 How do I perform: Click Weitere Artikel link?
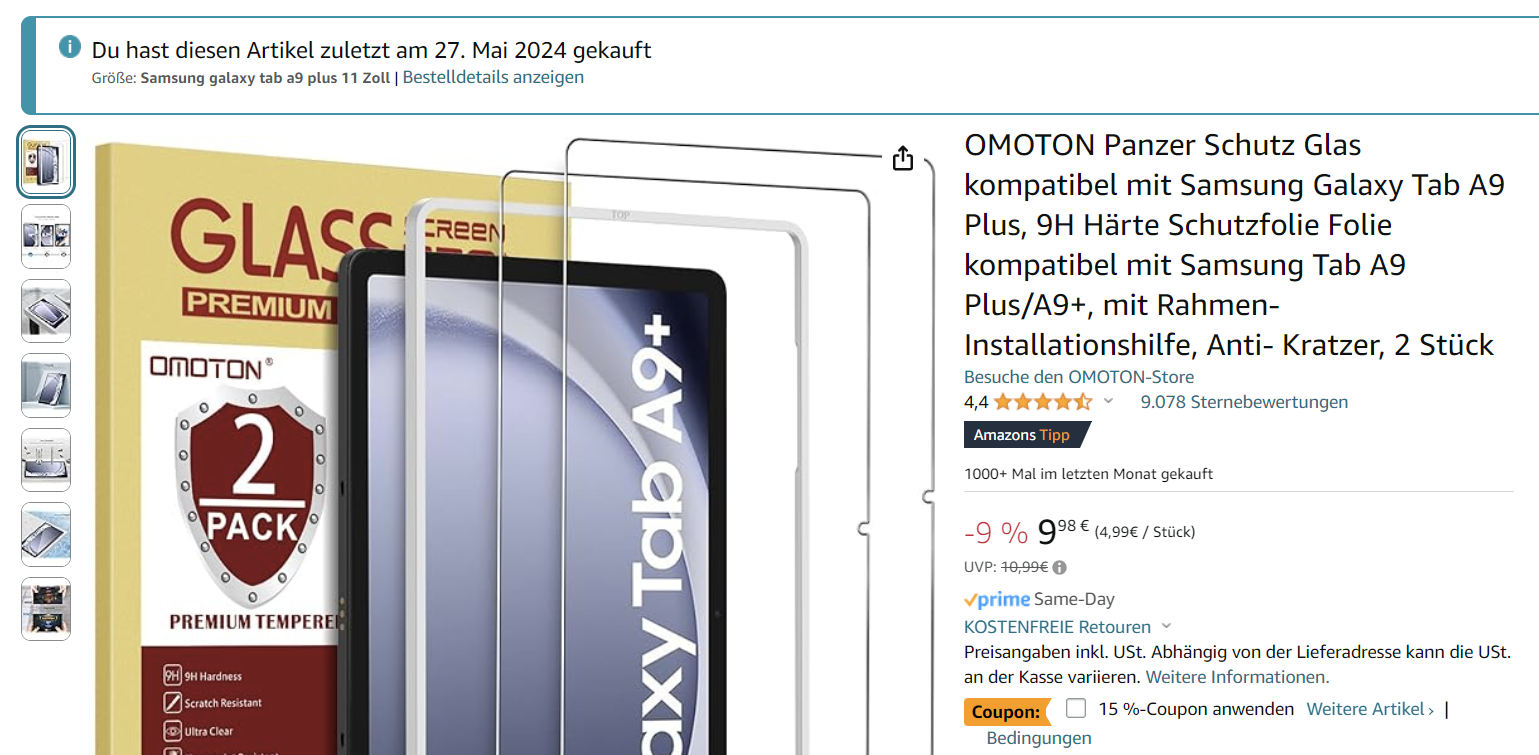pos(1370,709)
